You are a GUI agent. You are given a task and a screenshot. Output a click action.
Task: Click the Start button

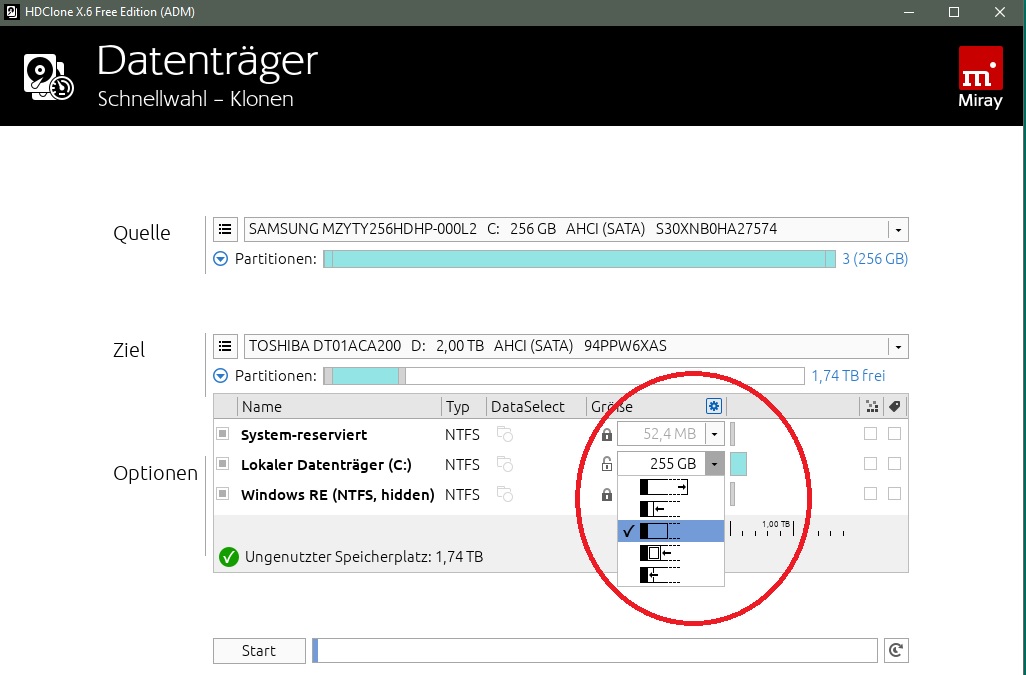coord(259,651)
